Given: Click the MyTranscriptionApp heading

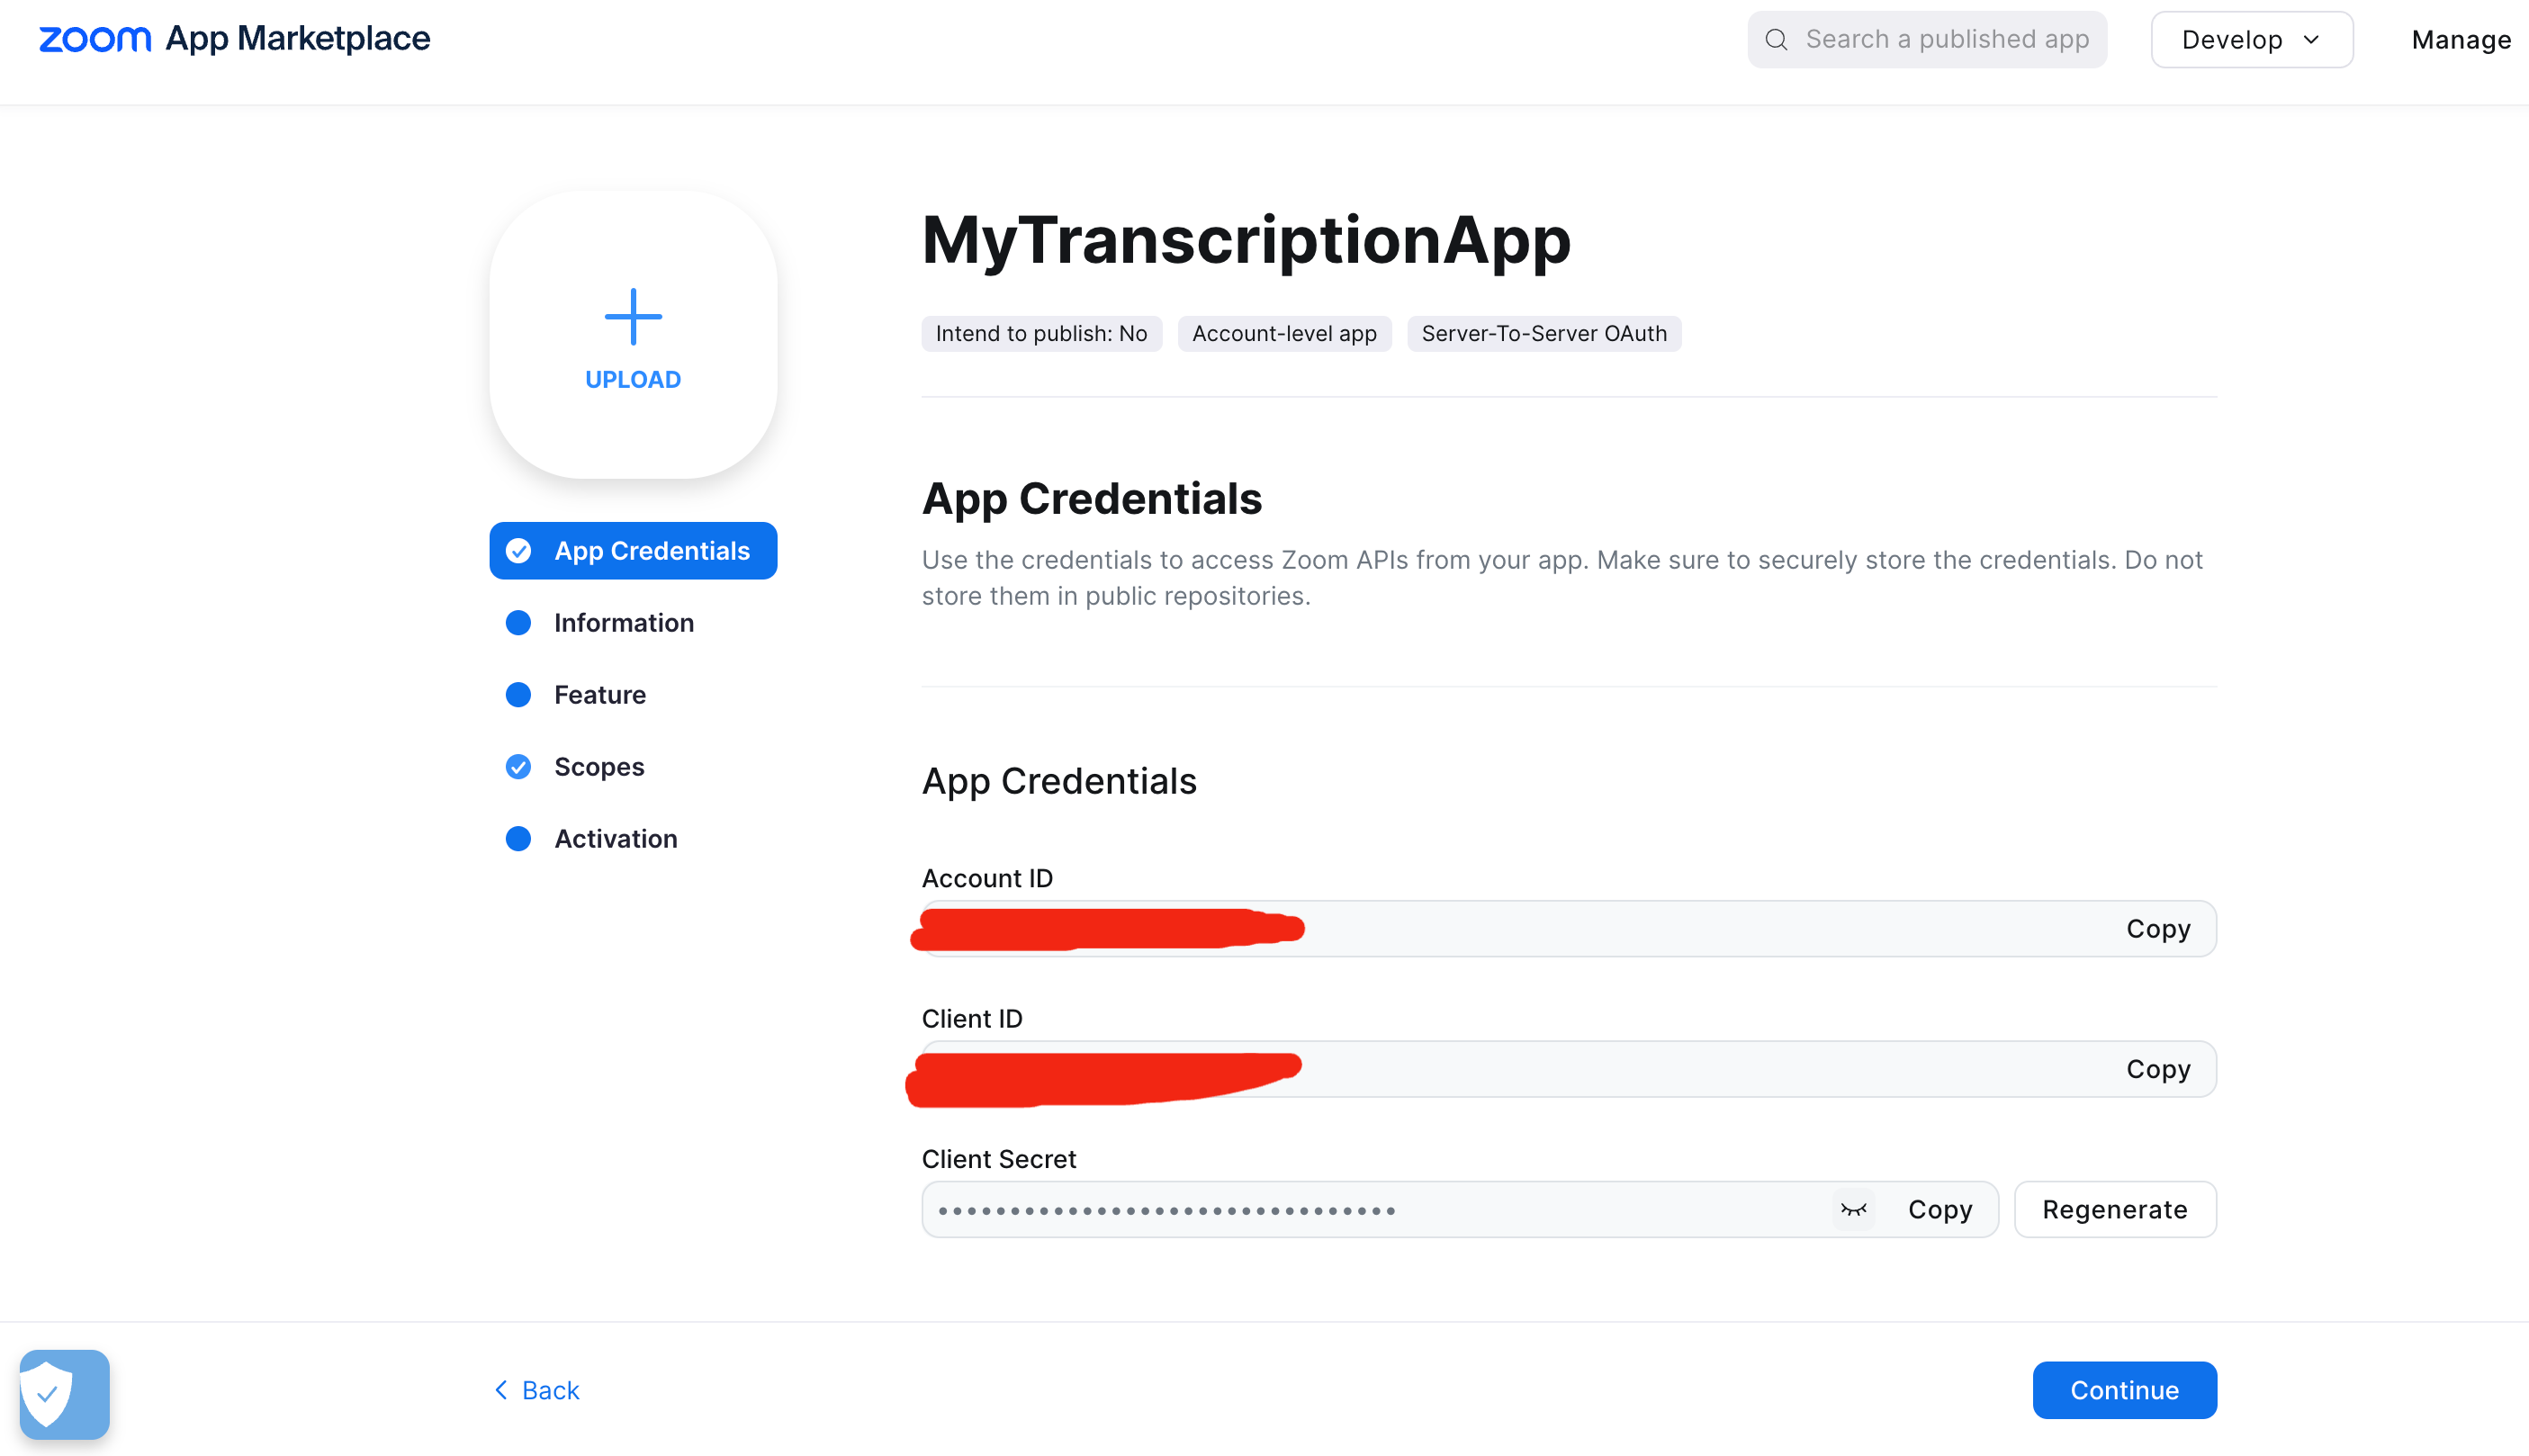Looking at the screenshot, I should 1246,240.
